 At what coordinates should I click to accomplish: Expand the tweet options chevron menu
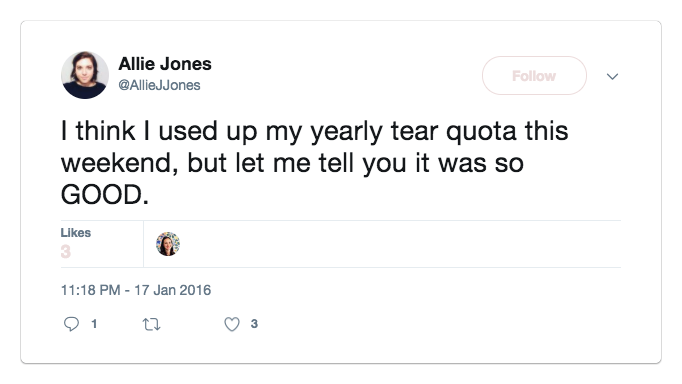[612, 77]
